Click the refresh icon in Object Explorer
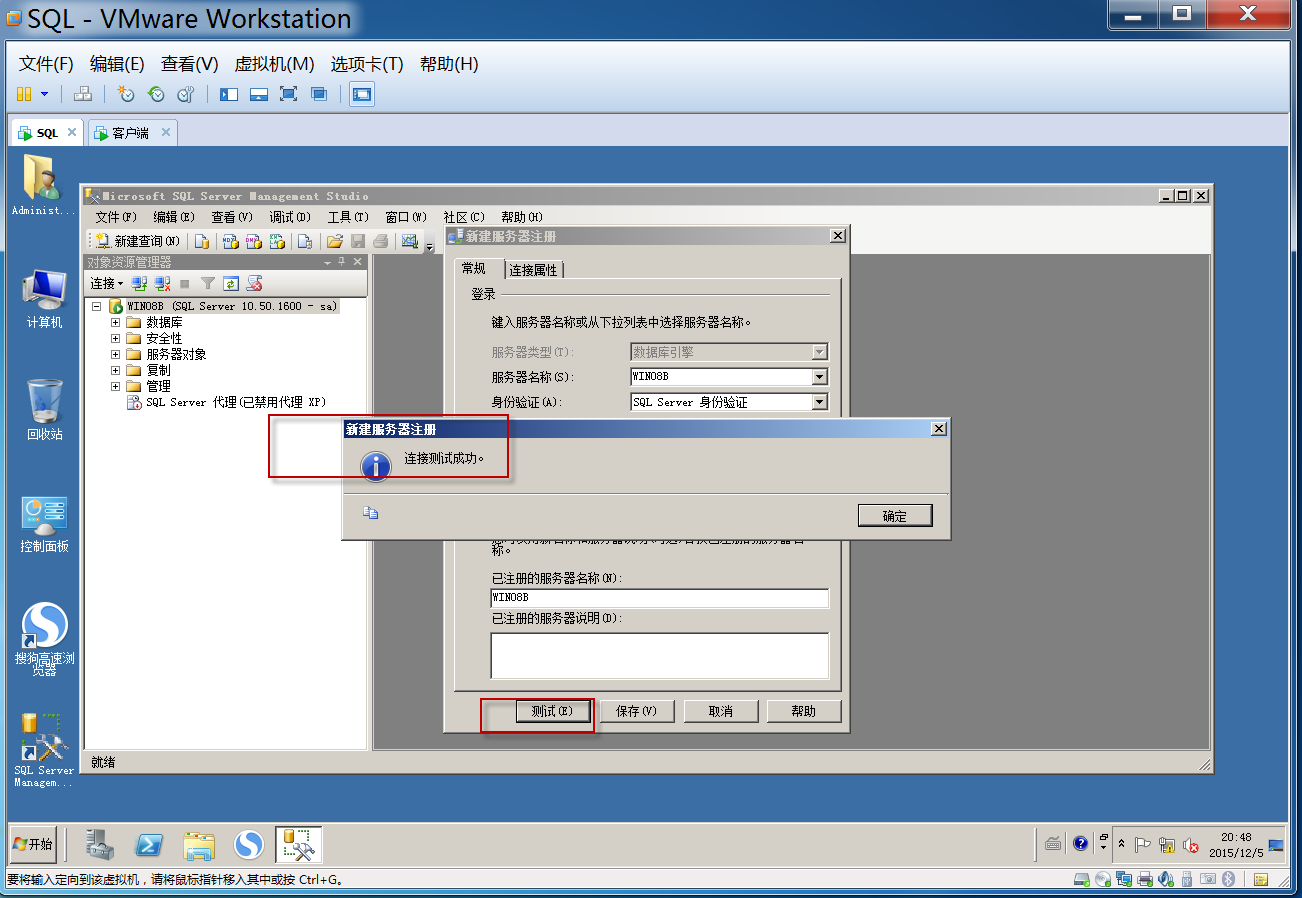The width and height of the screenshot is (1302, 898). (x=231, y=284)
